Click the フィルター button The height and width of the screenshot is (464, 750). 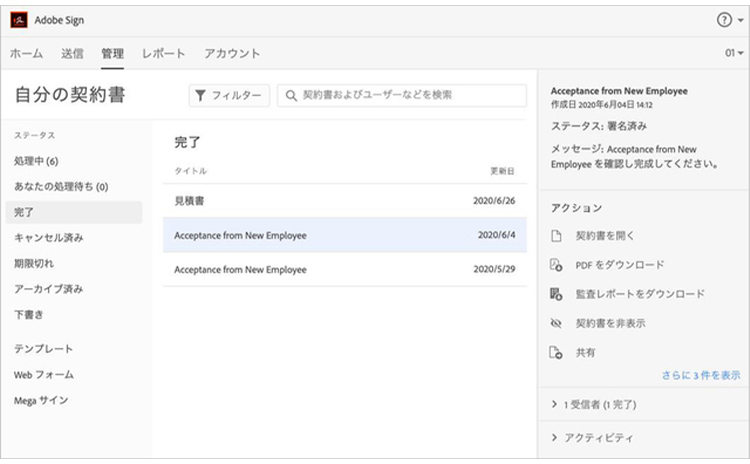229,96
